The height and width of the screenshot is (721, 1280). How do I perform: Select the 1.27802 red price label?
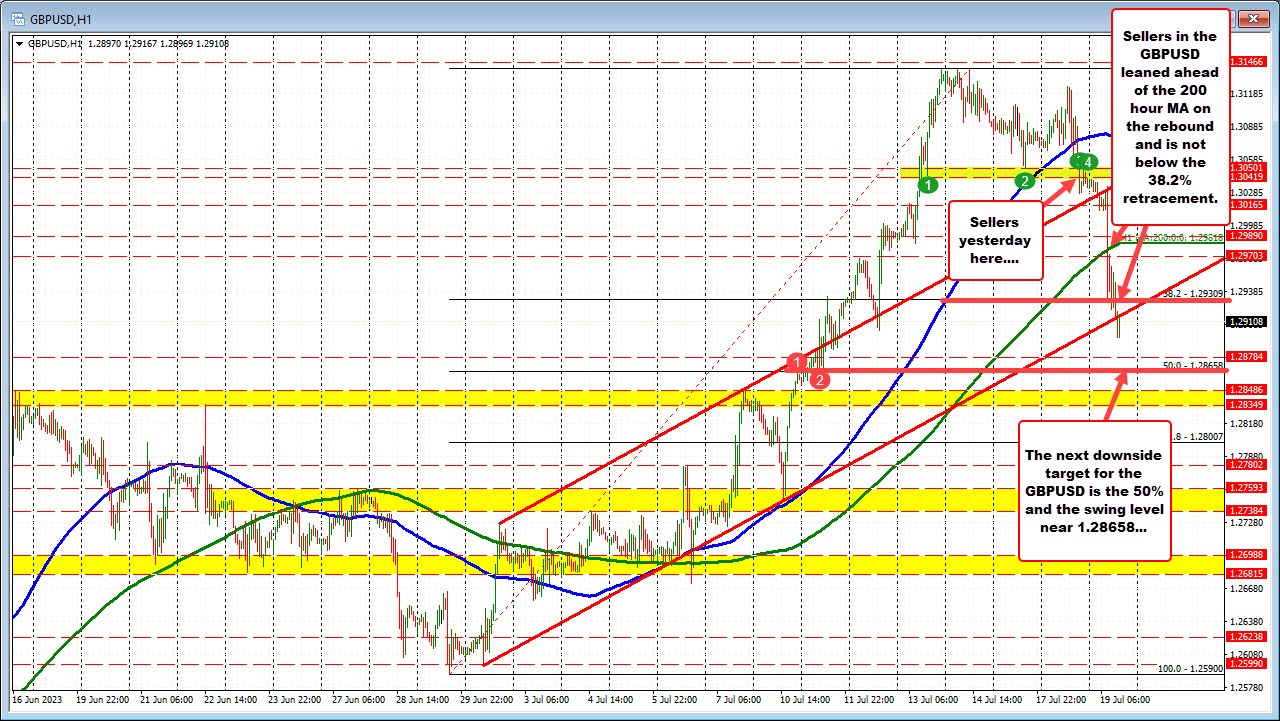(x=1247, y=465)
